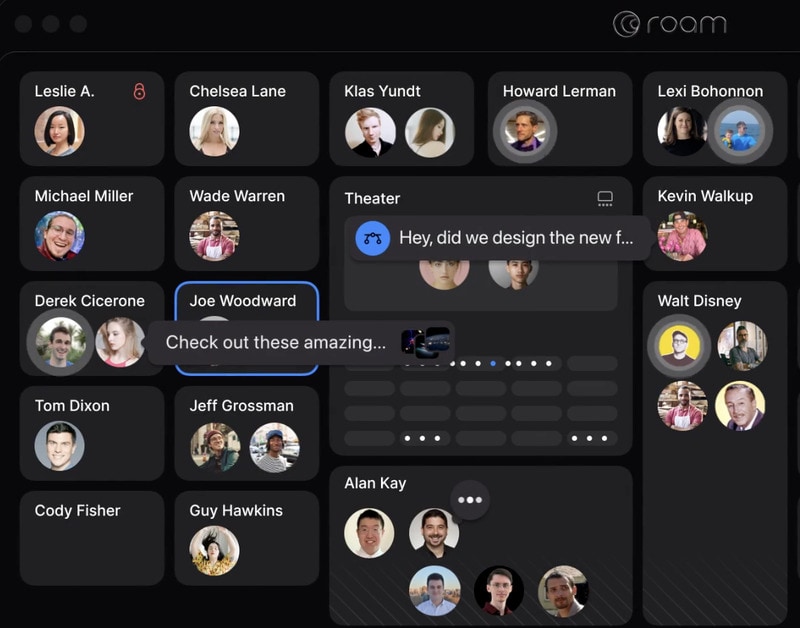This screenshot has width=800, height=628.
Task: Select the Joe Woodward room
Action: click(x=246, y=300)
